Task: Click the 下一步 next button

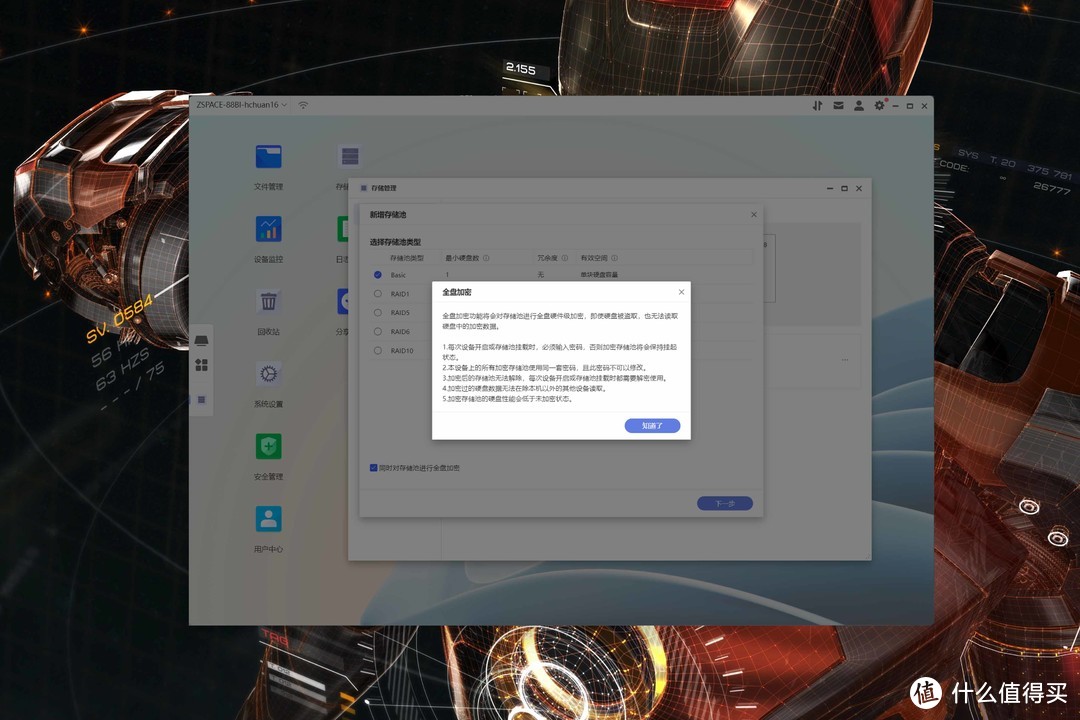Action: point(725,504)
